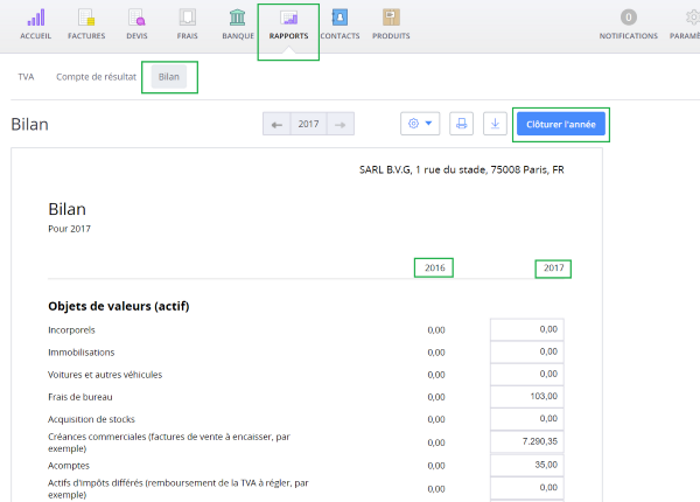The image size is (700, 502).
Task: Download the Bilan report
Action: pyautogui.click(x=494, y=124)
